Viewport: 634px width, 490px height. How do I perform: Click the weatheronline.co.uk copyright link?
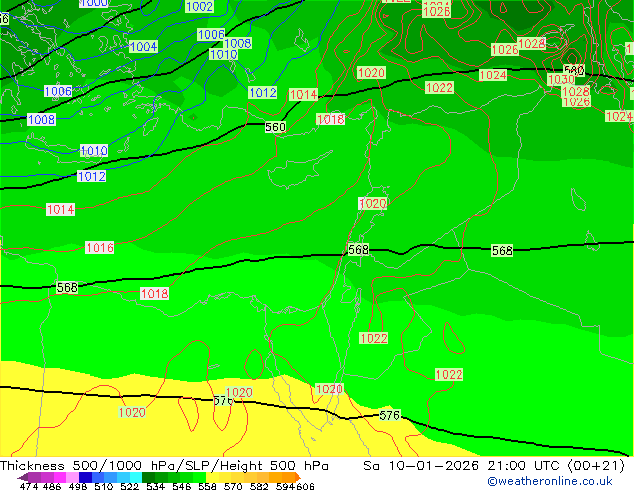point(550,481)
